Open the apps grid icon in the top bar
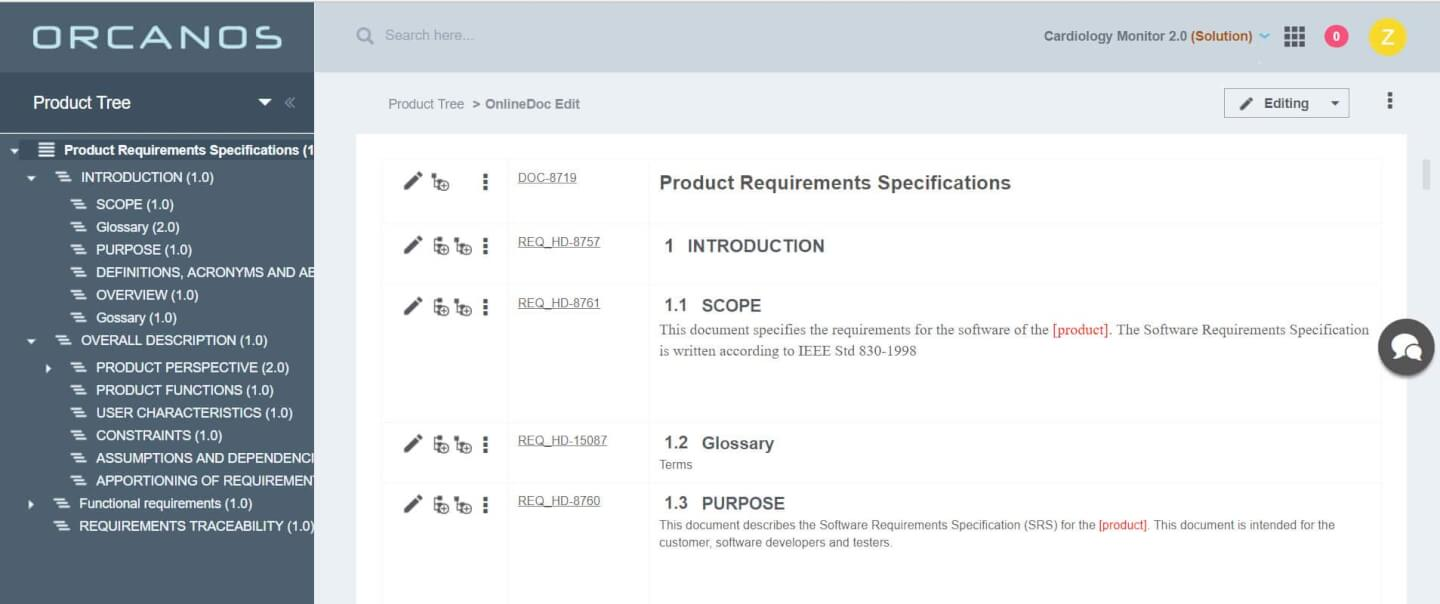 [x=1294, y=36]
